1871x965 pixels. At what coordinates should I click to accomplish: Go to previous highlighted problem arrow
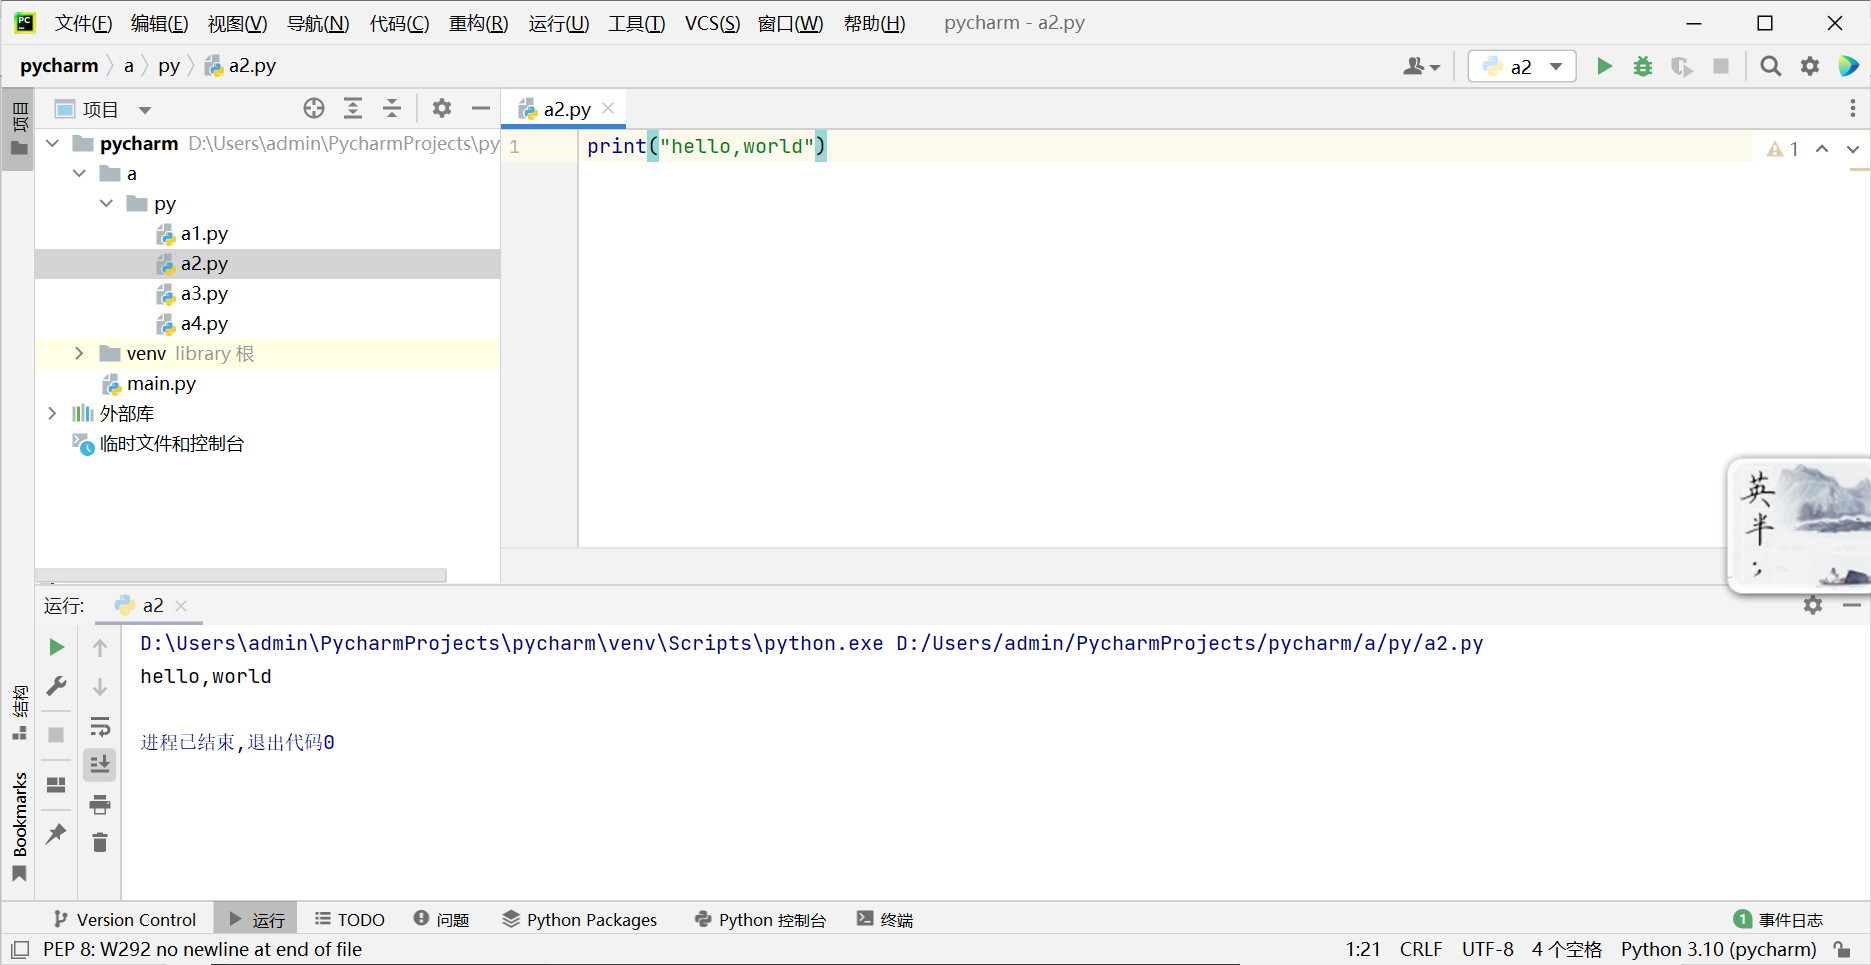click(x=1822, y=149)
